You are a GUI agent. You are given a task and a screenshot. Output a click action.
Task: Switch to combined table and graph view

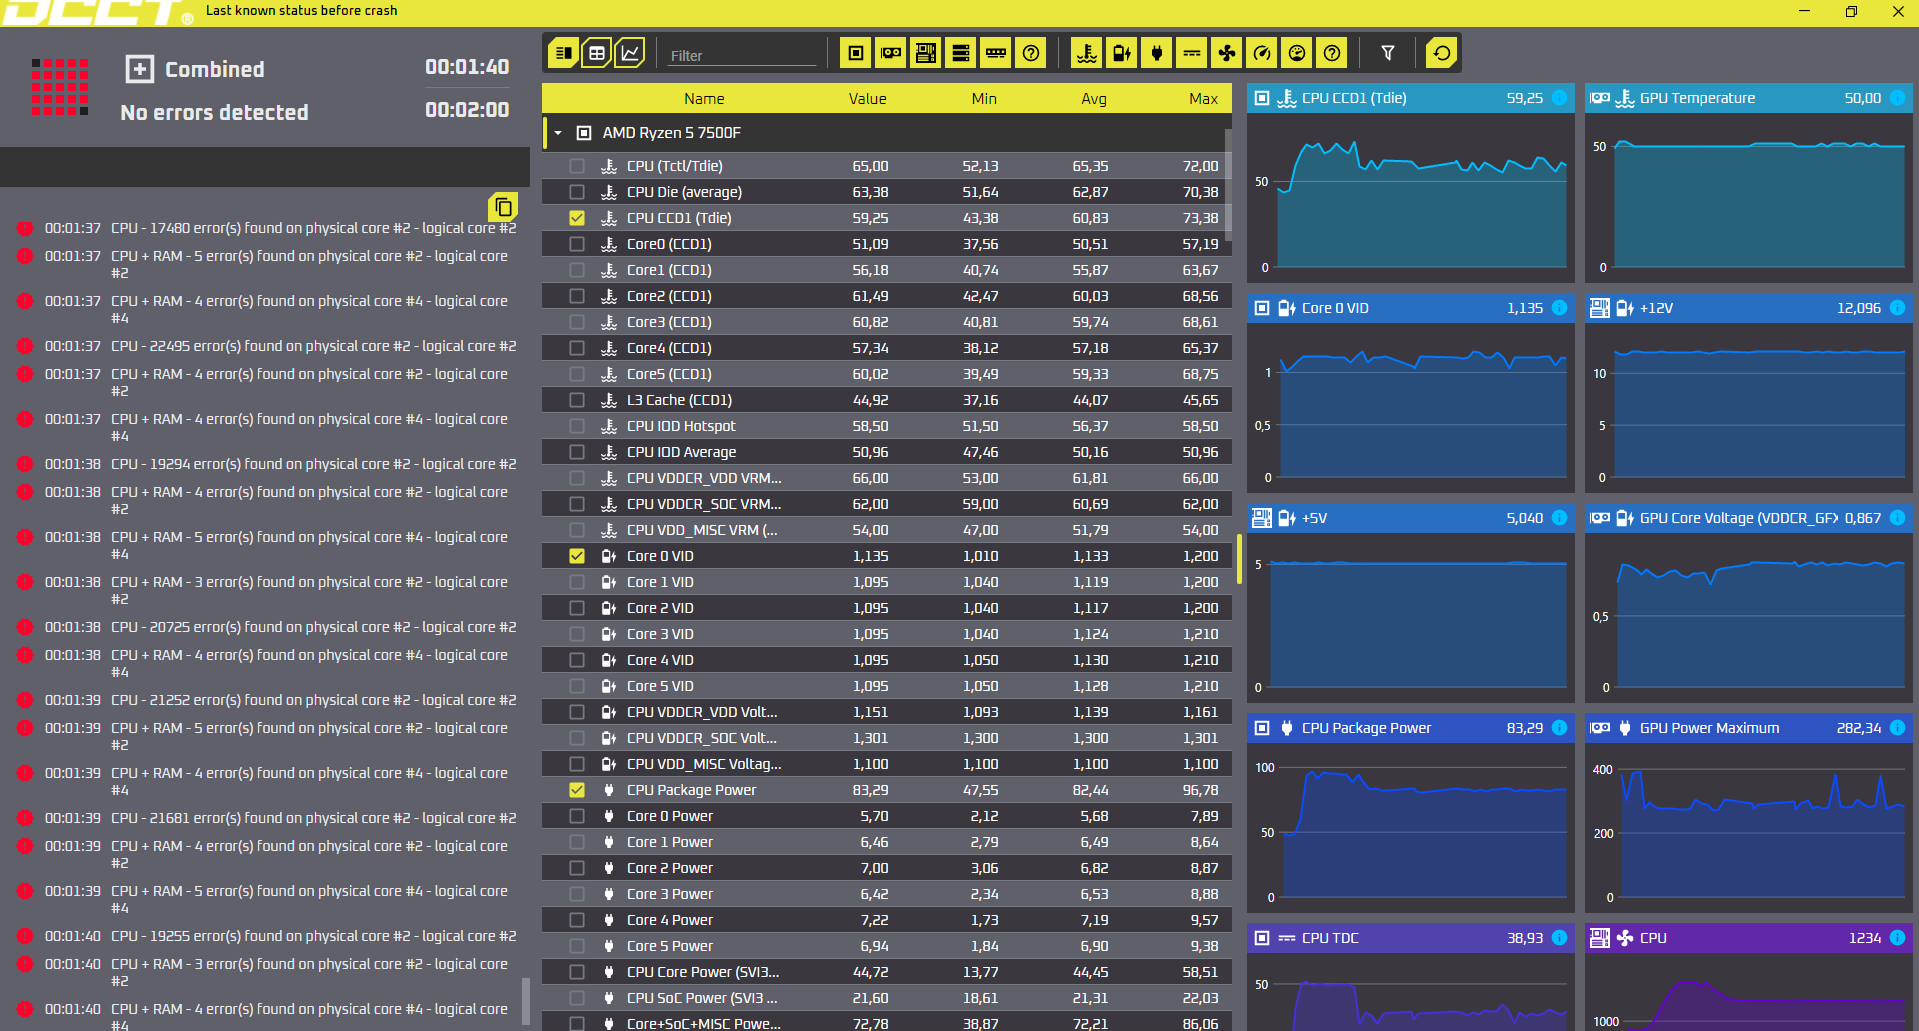564,53
